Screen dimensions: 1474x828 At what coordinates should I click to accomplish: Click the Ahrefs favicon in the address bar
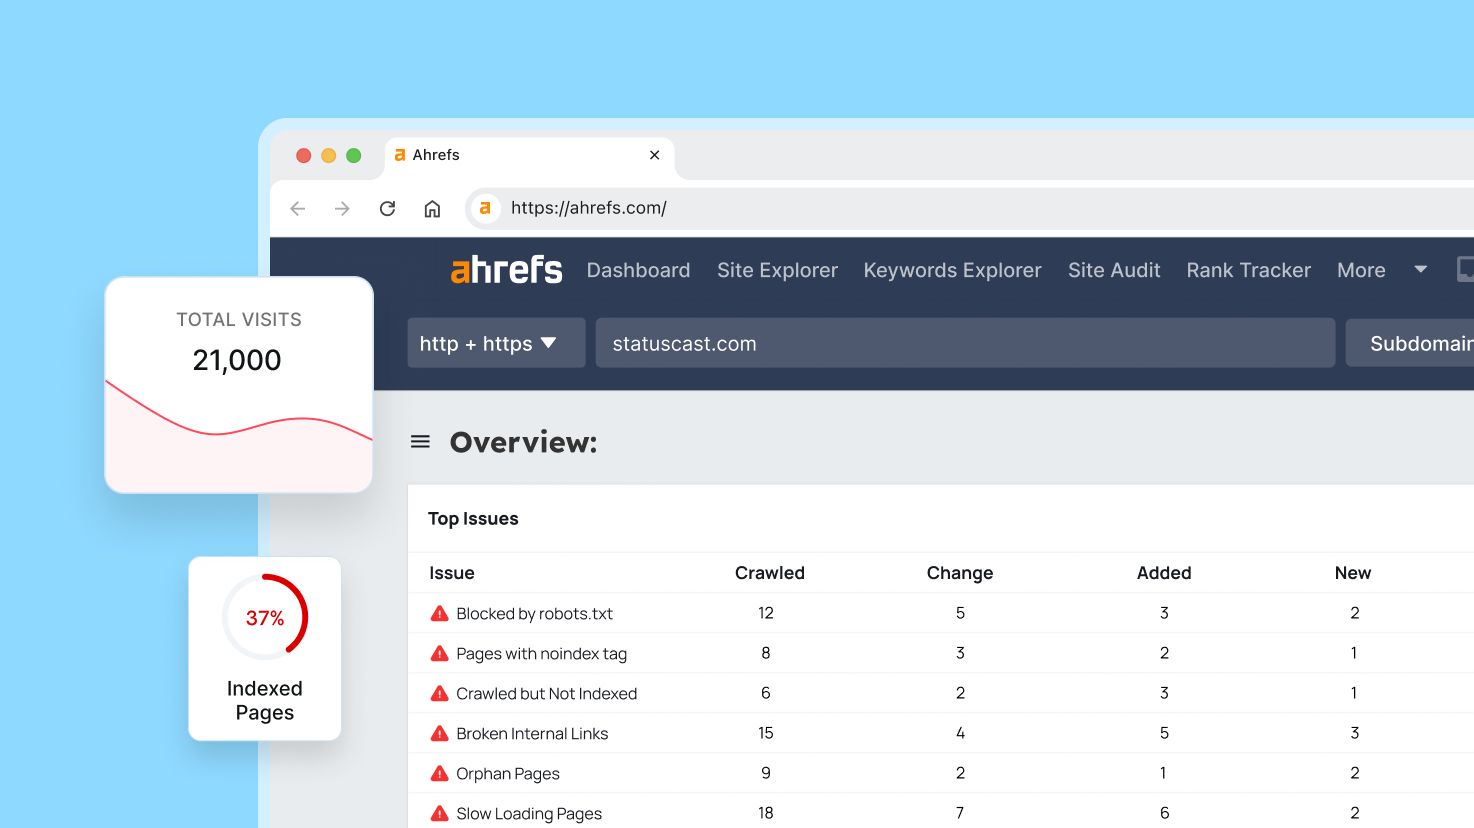click(x=485, y=208)
